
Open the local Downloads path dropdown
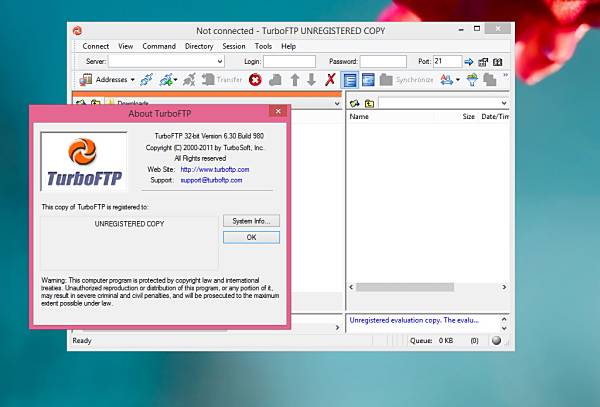337,103
